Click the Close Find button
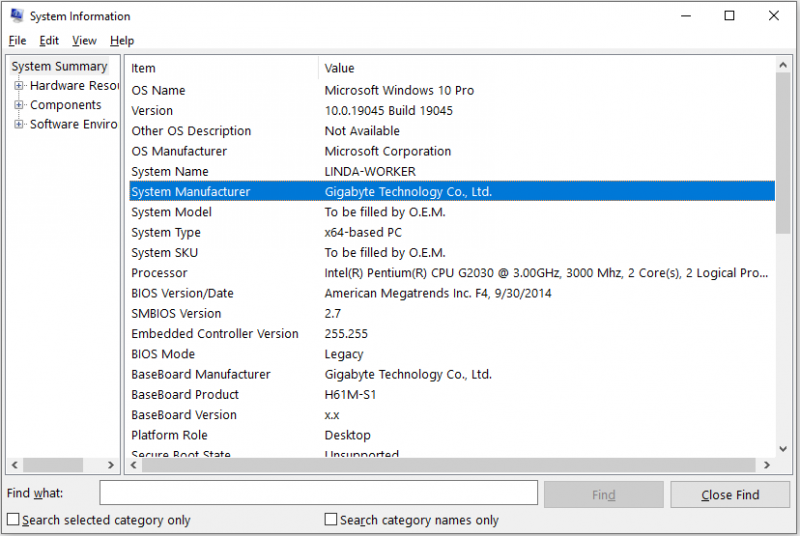Screen dimensions: 800x536 tap(730, 495)
